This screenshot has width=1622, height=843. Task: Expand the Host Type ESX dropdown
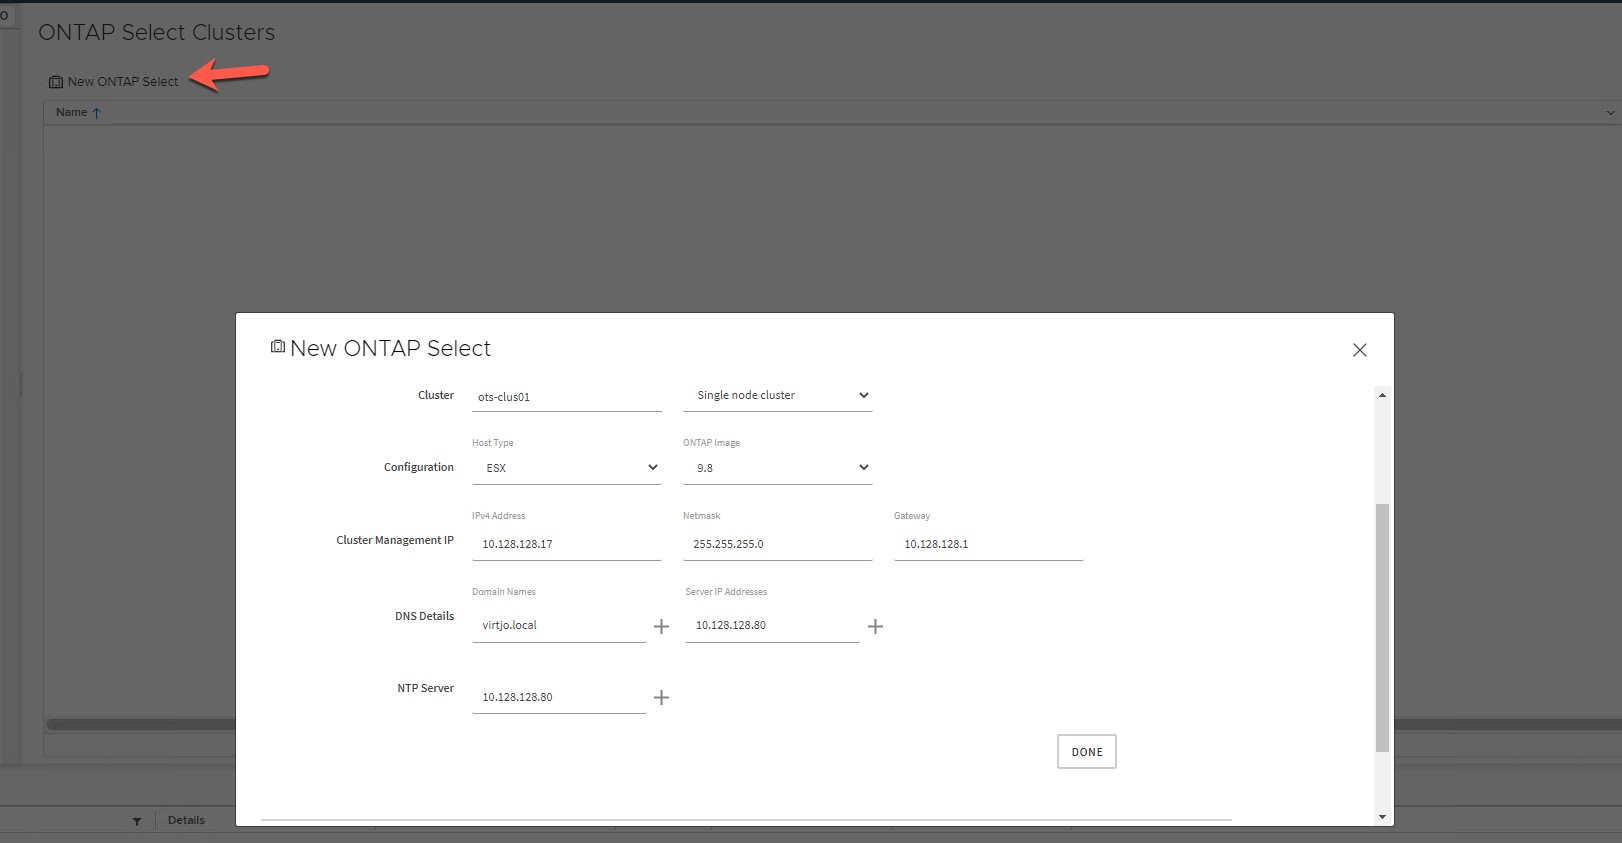click(566, 468)
